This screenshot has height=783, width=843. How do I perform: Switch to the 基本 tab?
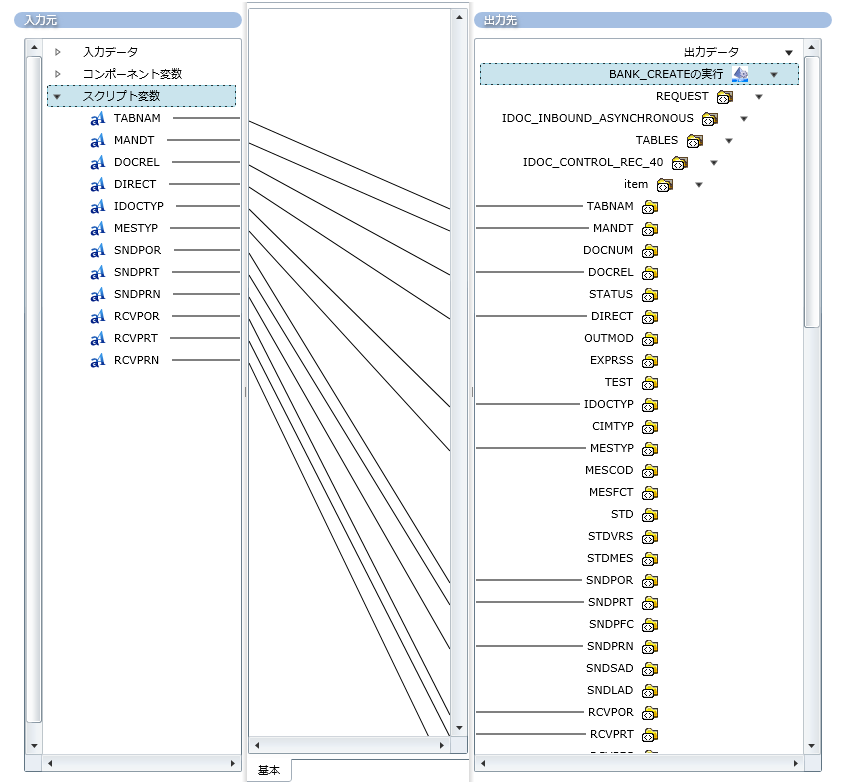click(x=269, y=770)
